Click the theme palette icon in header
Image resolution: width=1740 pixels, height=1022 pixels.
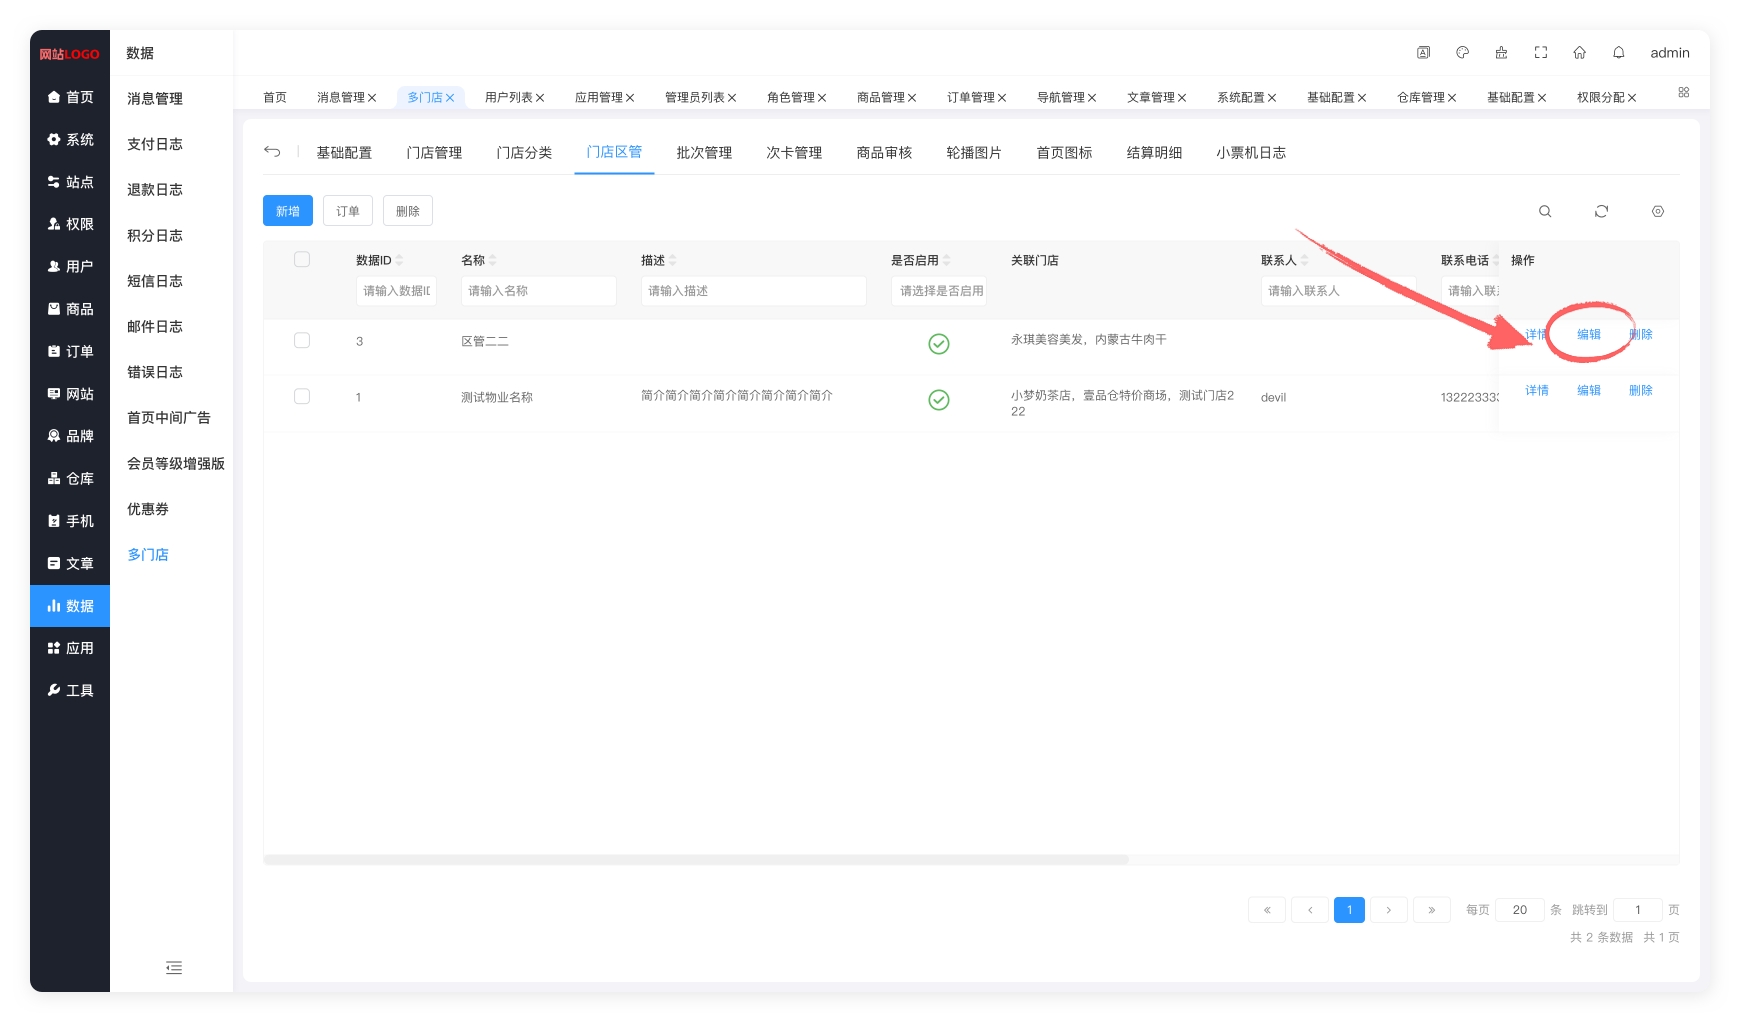coord(1462,53)
